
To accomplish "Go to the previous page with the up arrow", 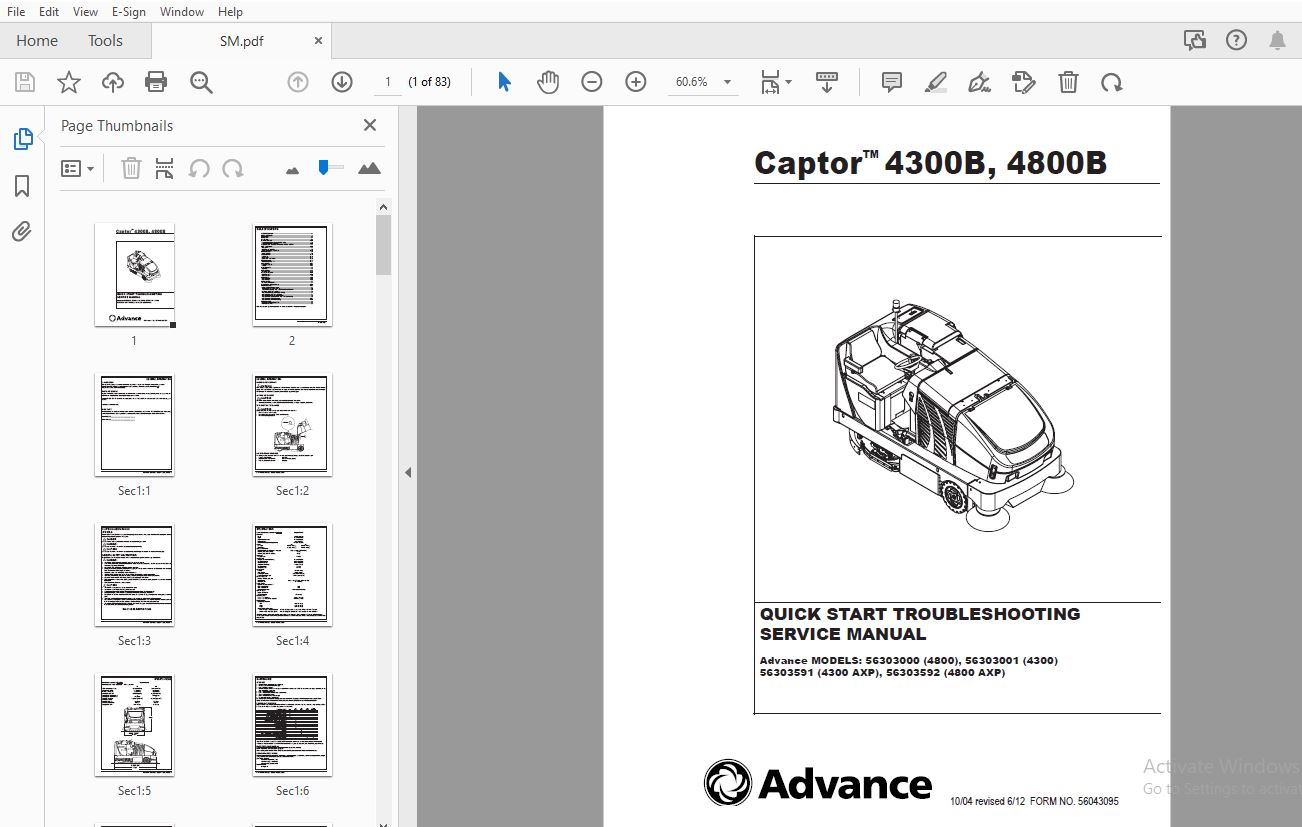I will (298, 82).
